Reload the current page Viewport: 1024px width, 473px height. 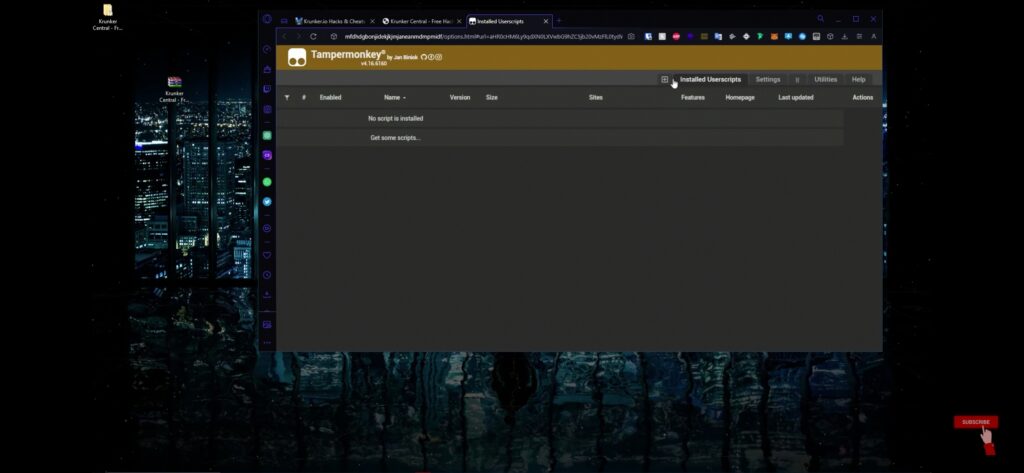(x=313, y=37)
